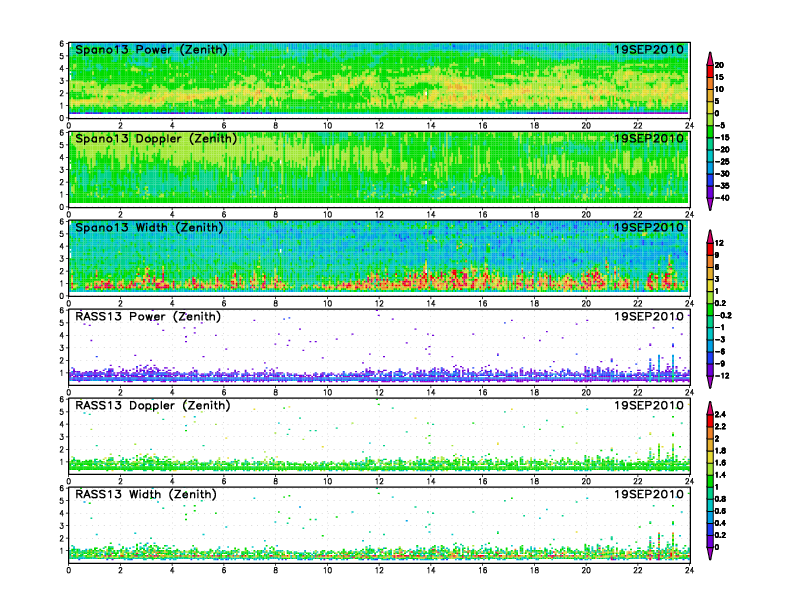Click the '12' label on the Doppler colorbar
792x612 pixels.
719,243
